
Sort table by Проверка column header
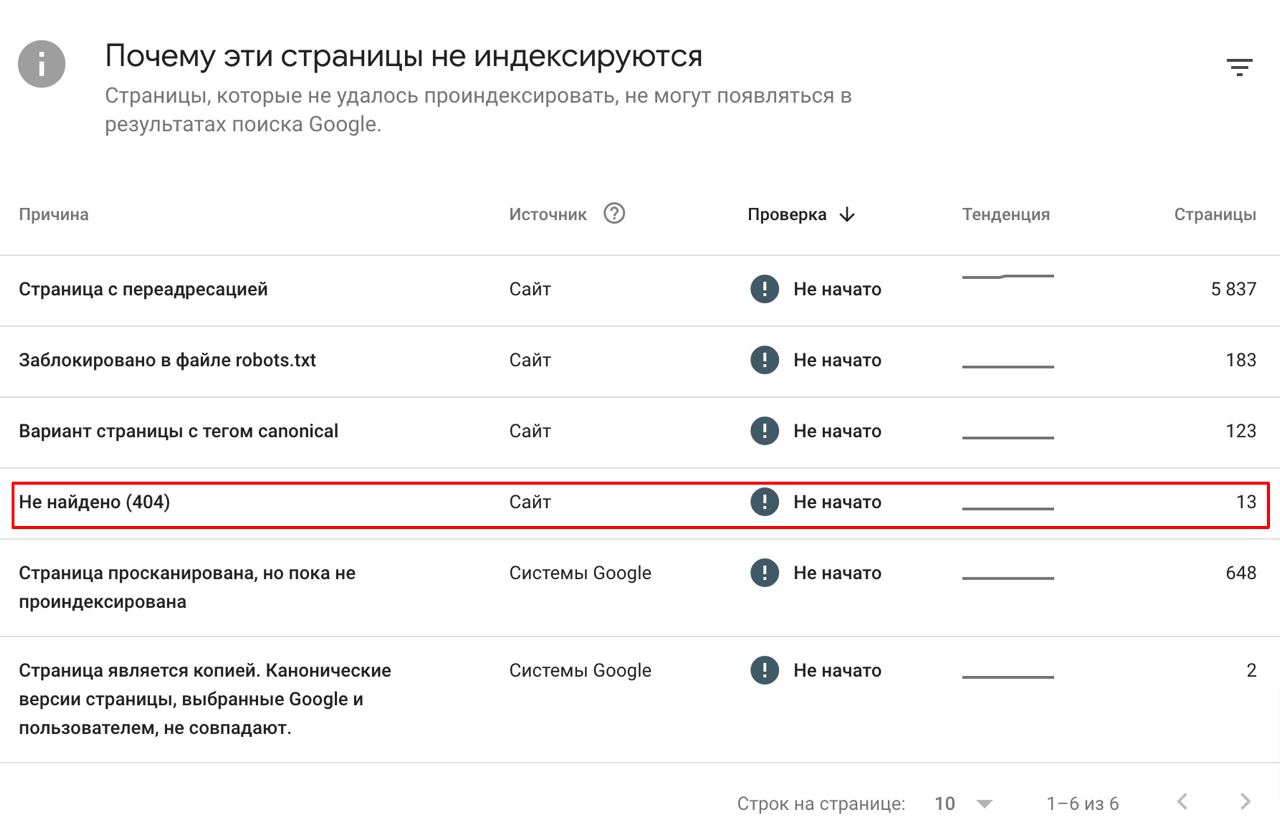[787, 215]
